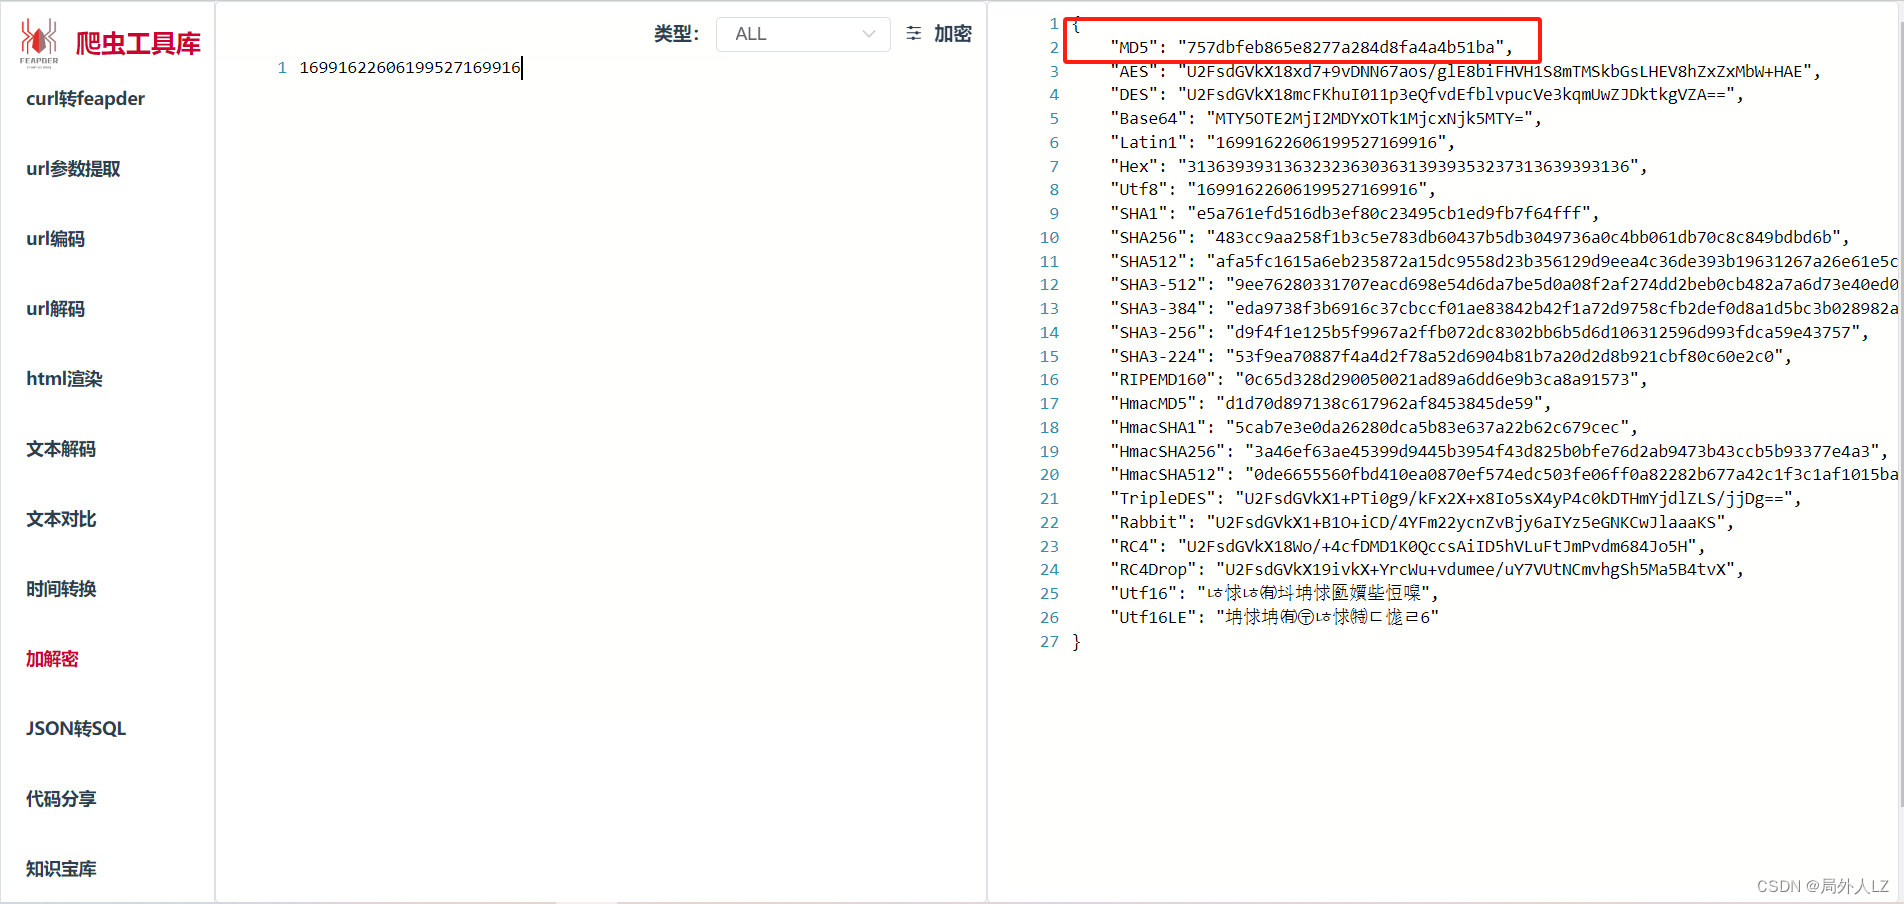Open the ALL type dropdown
Screen dimensions: 1904x904
(803, 34)
